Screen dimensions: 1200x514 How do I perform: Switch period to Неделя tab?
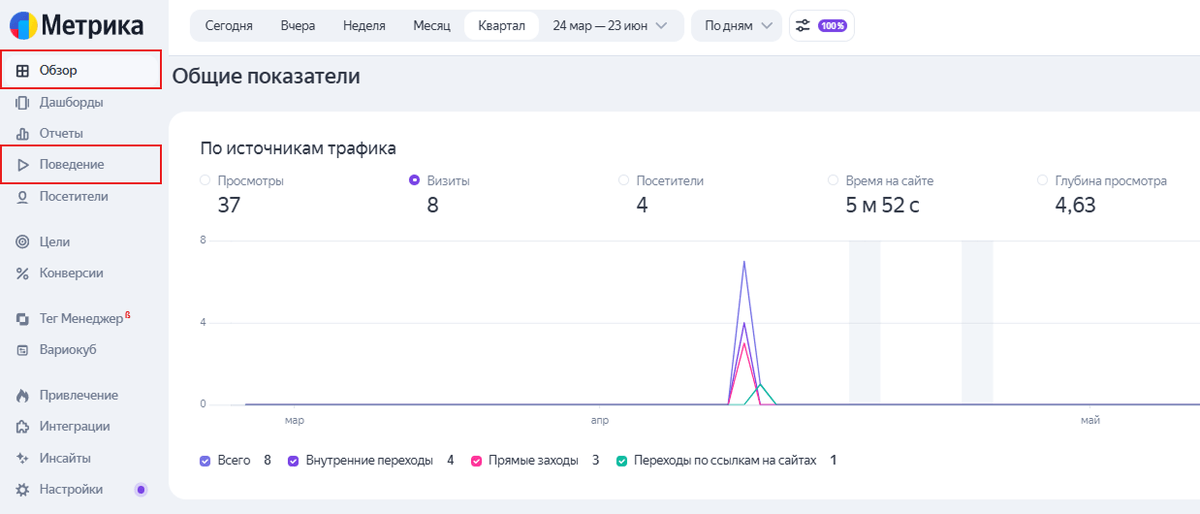[364, 26]
